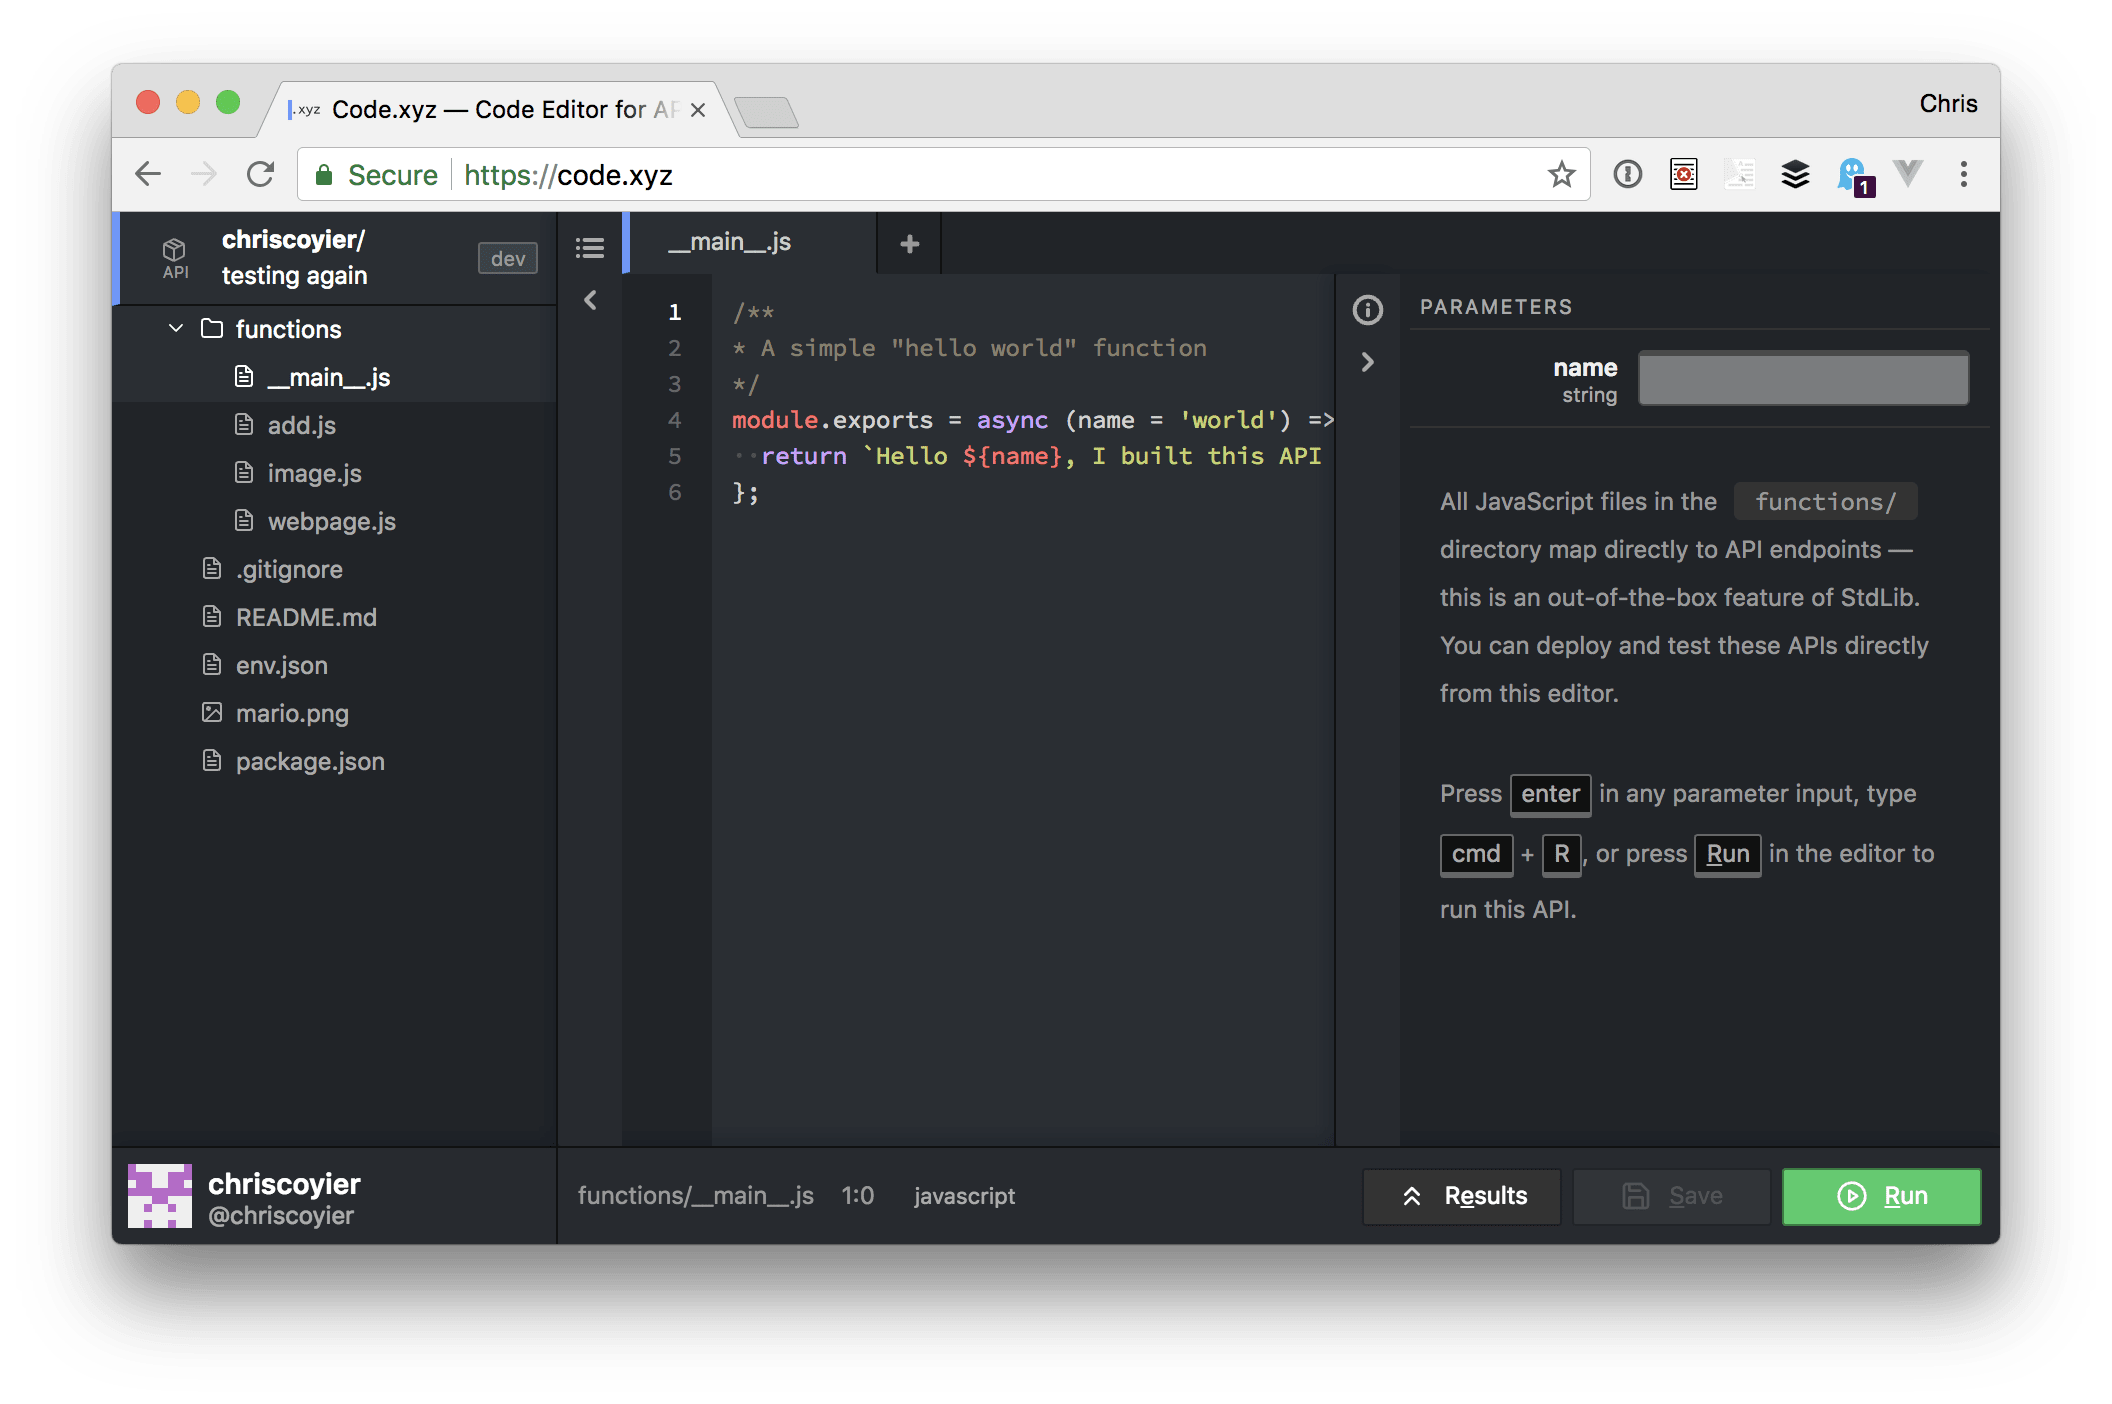Open a new editor tab with the plus icon

pyautogui.click(x=908, y=243)
